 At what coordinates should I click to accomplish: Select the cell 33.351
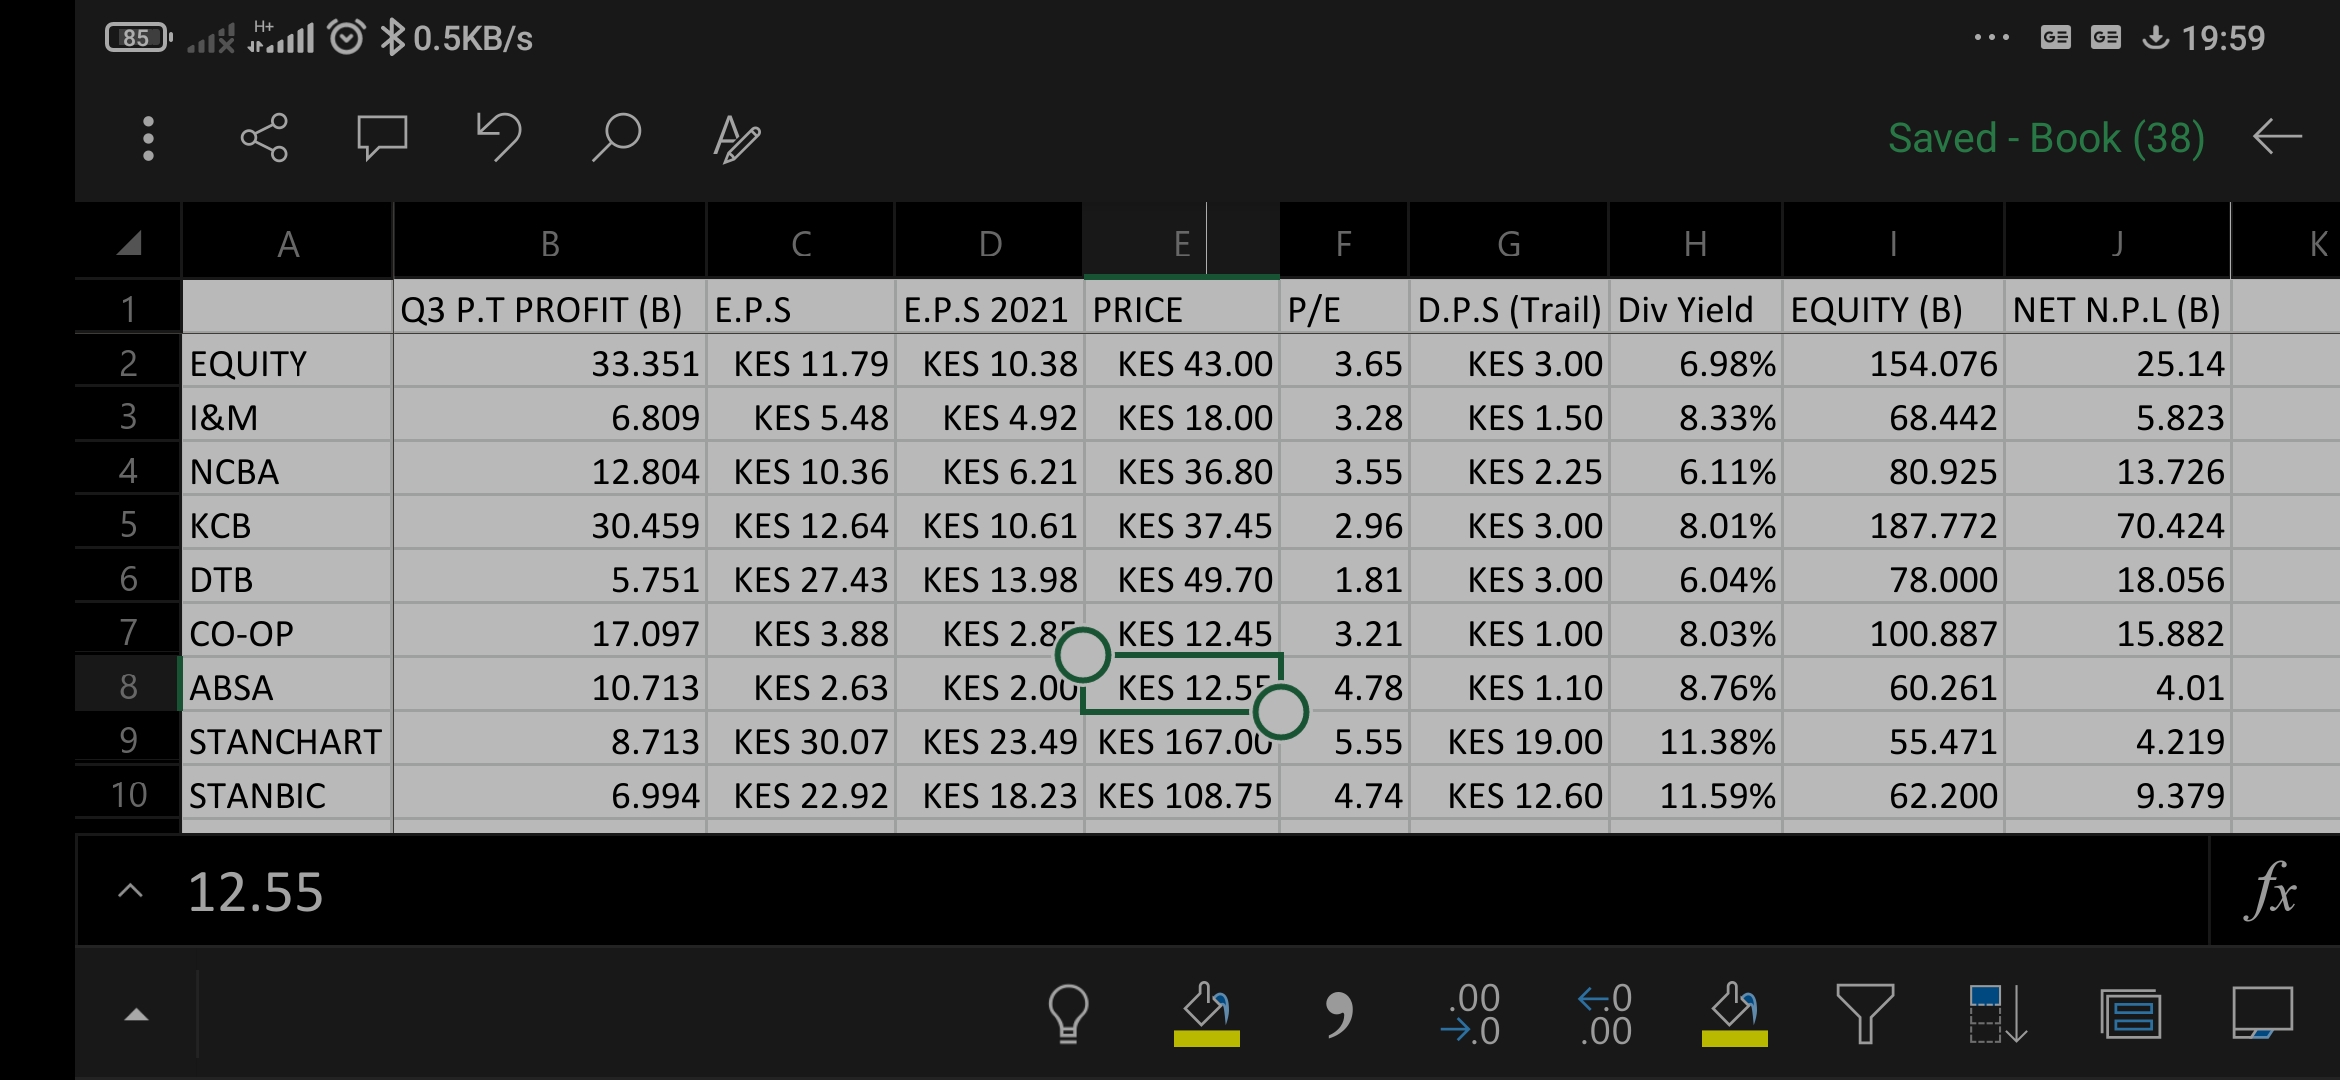(x=550, y=363)
